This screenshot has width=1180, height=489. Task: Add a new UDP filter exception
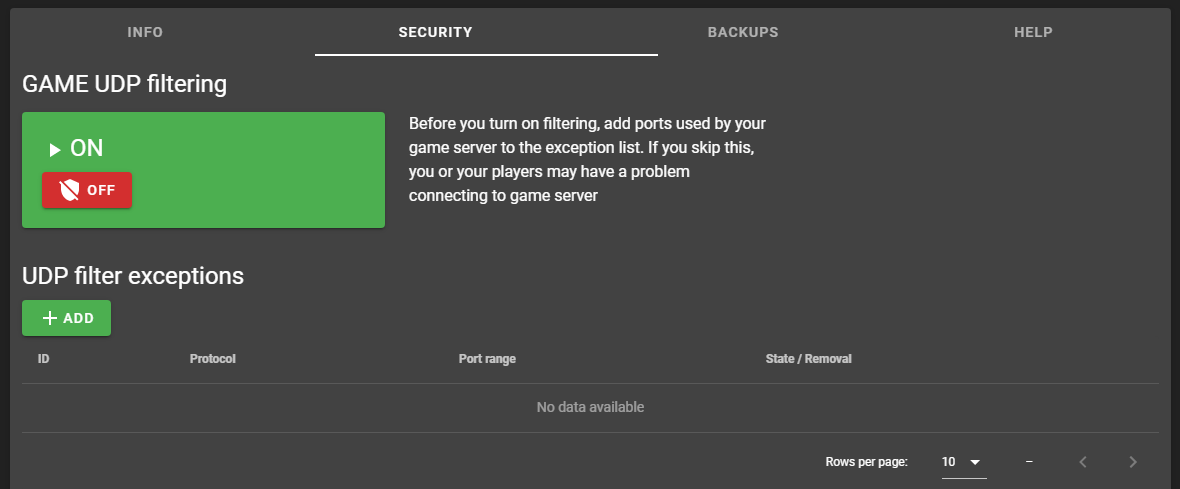pyautogui.click(x=67, y=318)
